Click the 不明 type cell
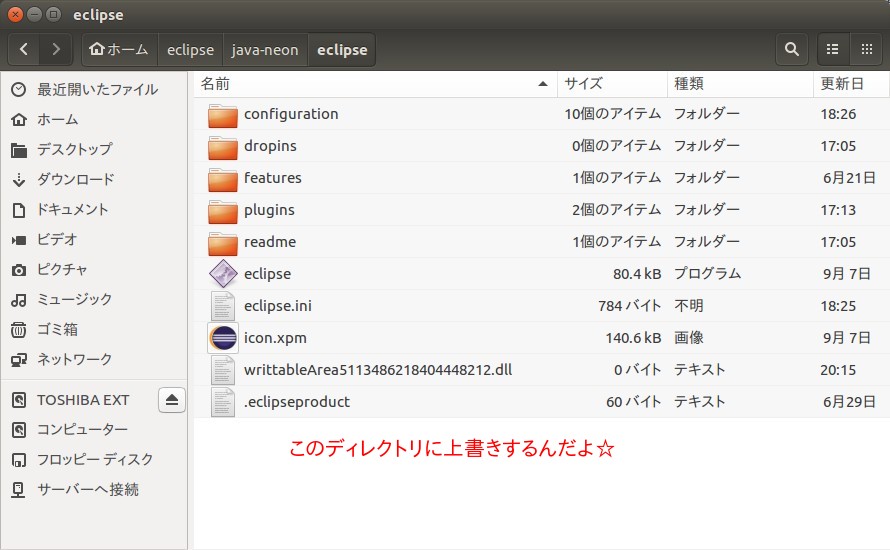Viewport: 890px width, 550px height. [x=689, y=306]
